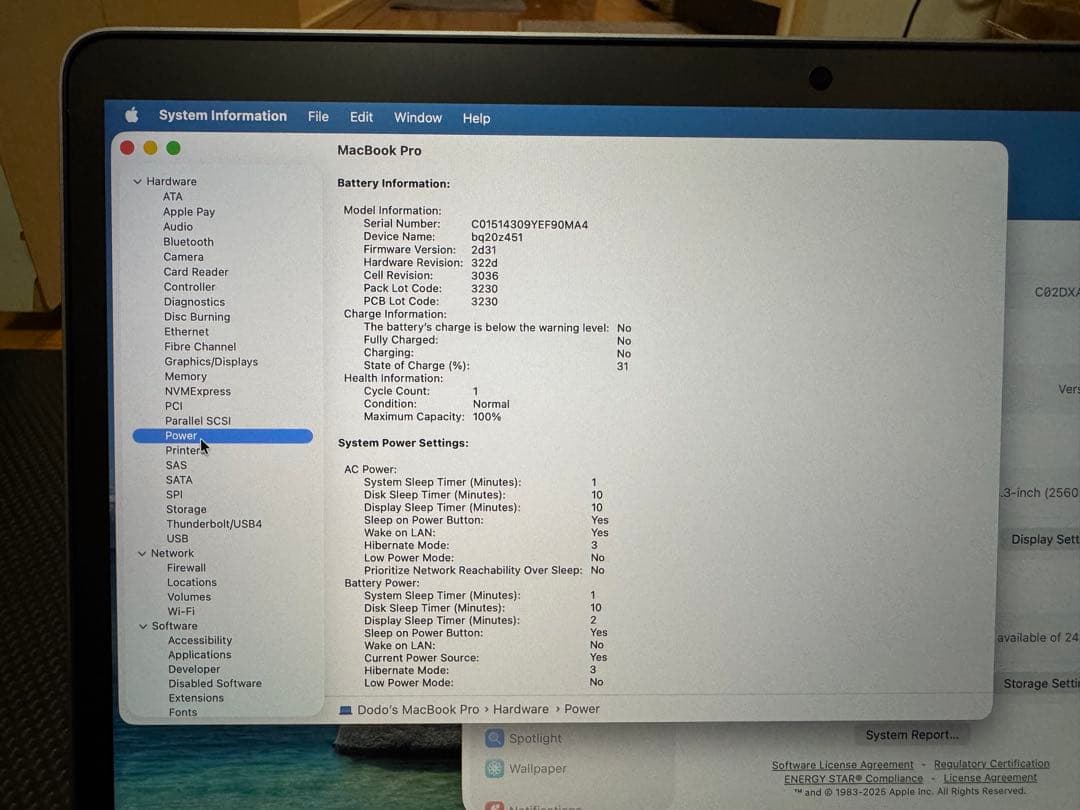Select Wi-Fi under Network

pyautogui.click(x=181, y=611)
